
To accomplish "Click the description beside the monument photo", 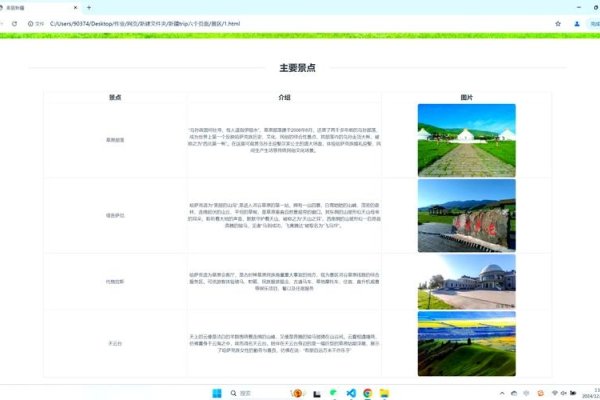I will pos(284,216).
